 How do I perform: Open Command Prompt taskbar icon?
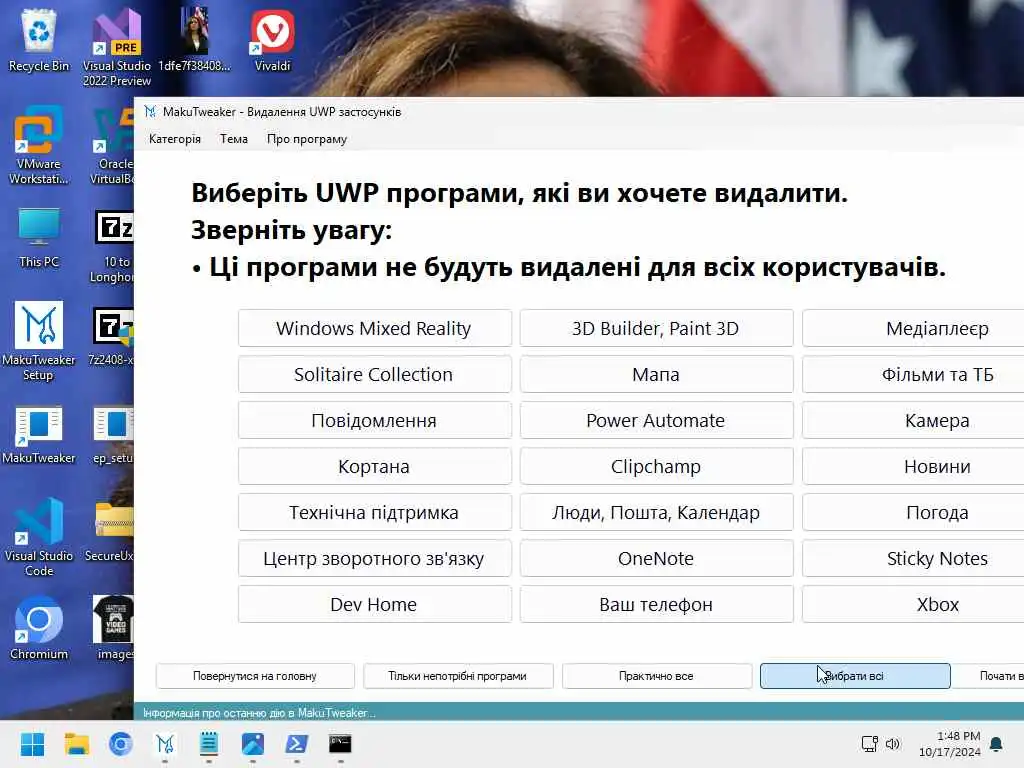click(340, 744)
